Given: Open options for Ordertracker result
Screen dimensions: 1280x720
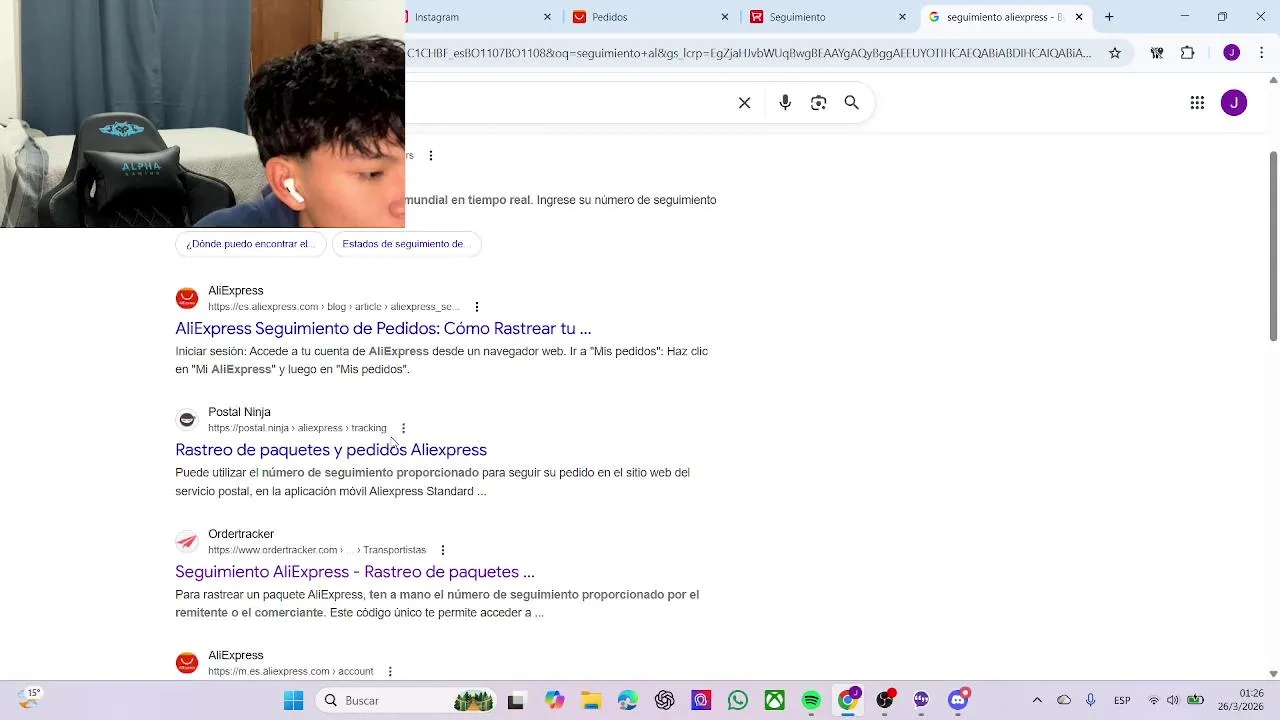Looking at the screenshot, I should (x=443, y=550).
